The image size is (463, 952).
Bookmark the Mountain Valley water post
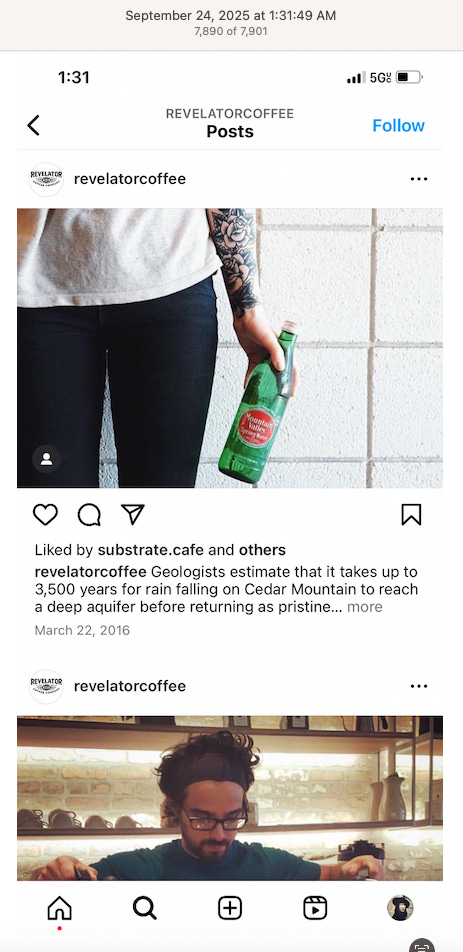[x=411, y=515]
